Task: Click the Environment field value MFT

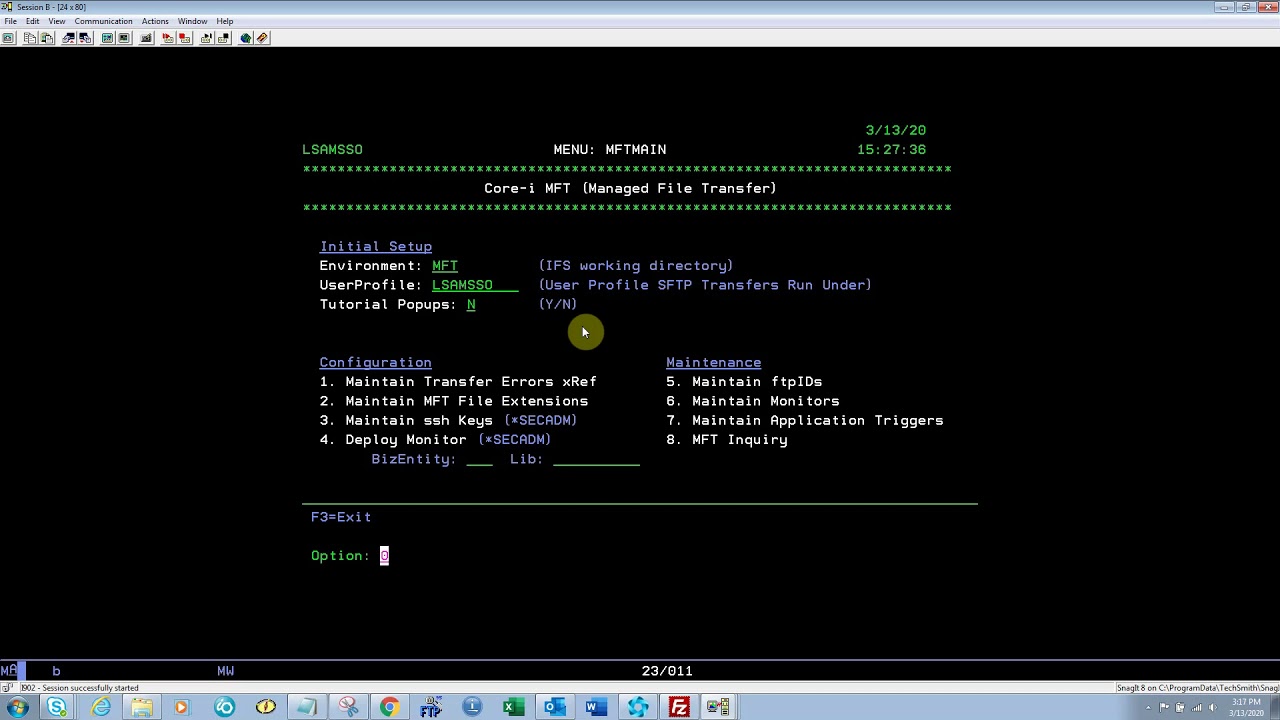Action: tap(445, 266)
